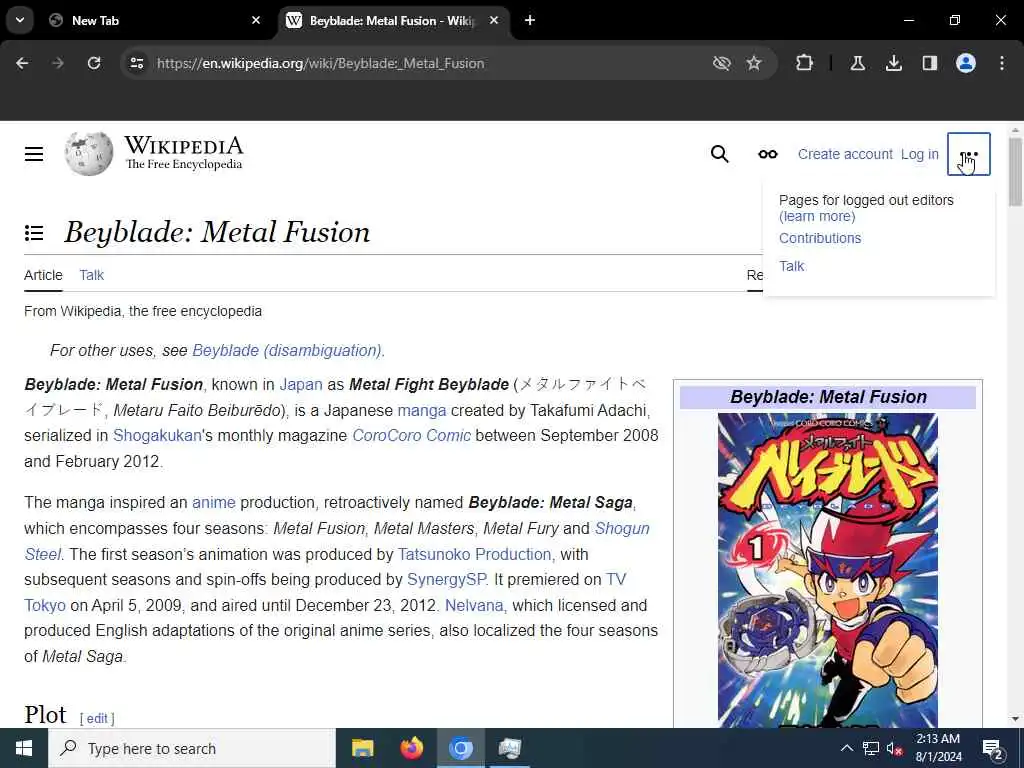The width and height of the screenshot is (1024, 768).
Task: Open the Chrome three-dot menu
Action: pyautogui.click(x=1002, y=63)
